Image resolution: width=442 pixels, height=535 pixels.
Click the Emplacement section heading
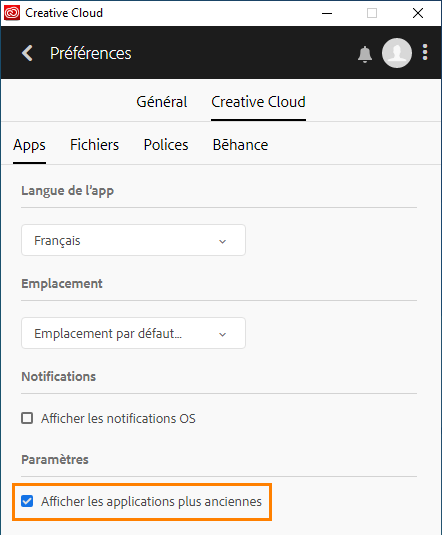coord(62,284)
